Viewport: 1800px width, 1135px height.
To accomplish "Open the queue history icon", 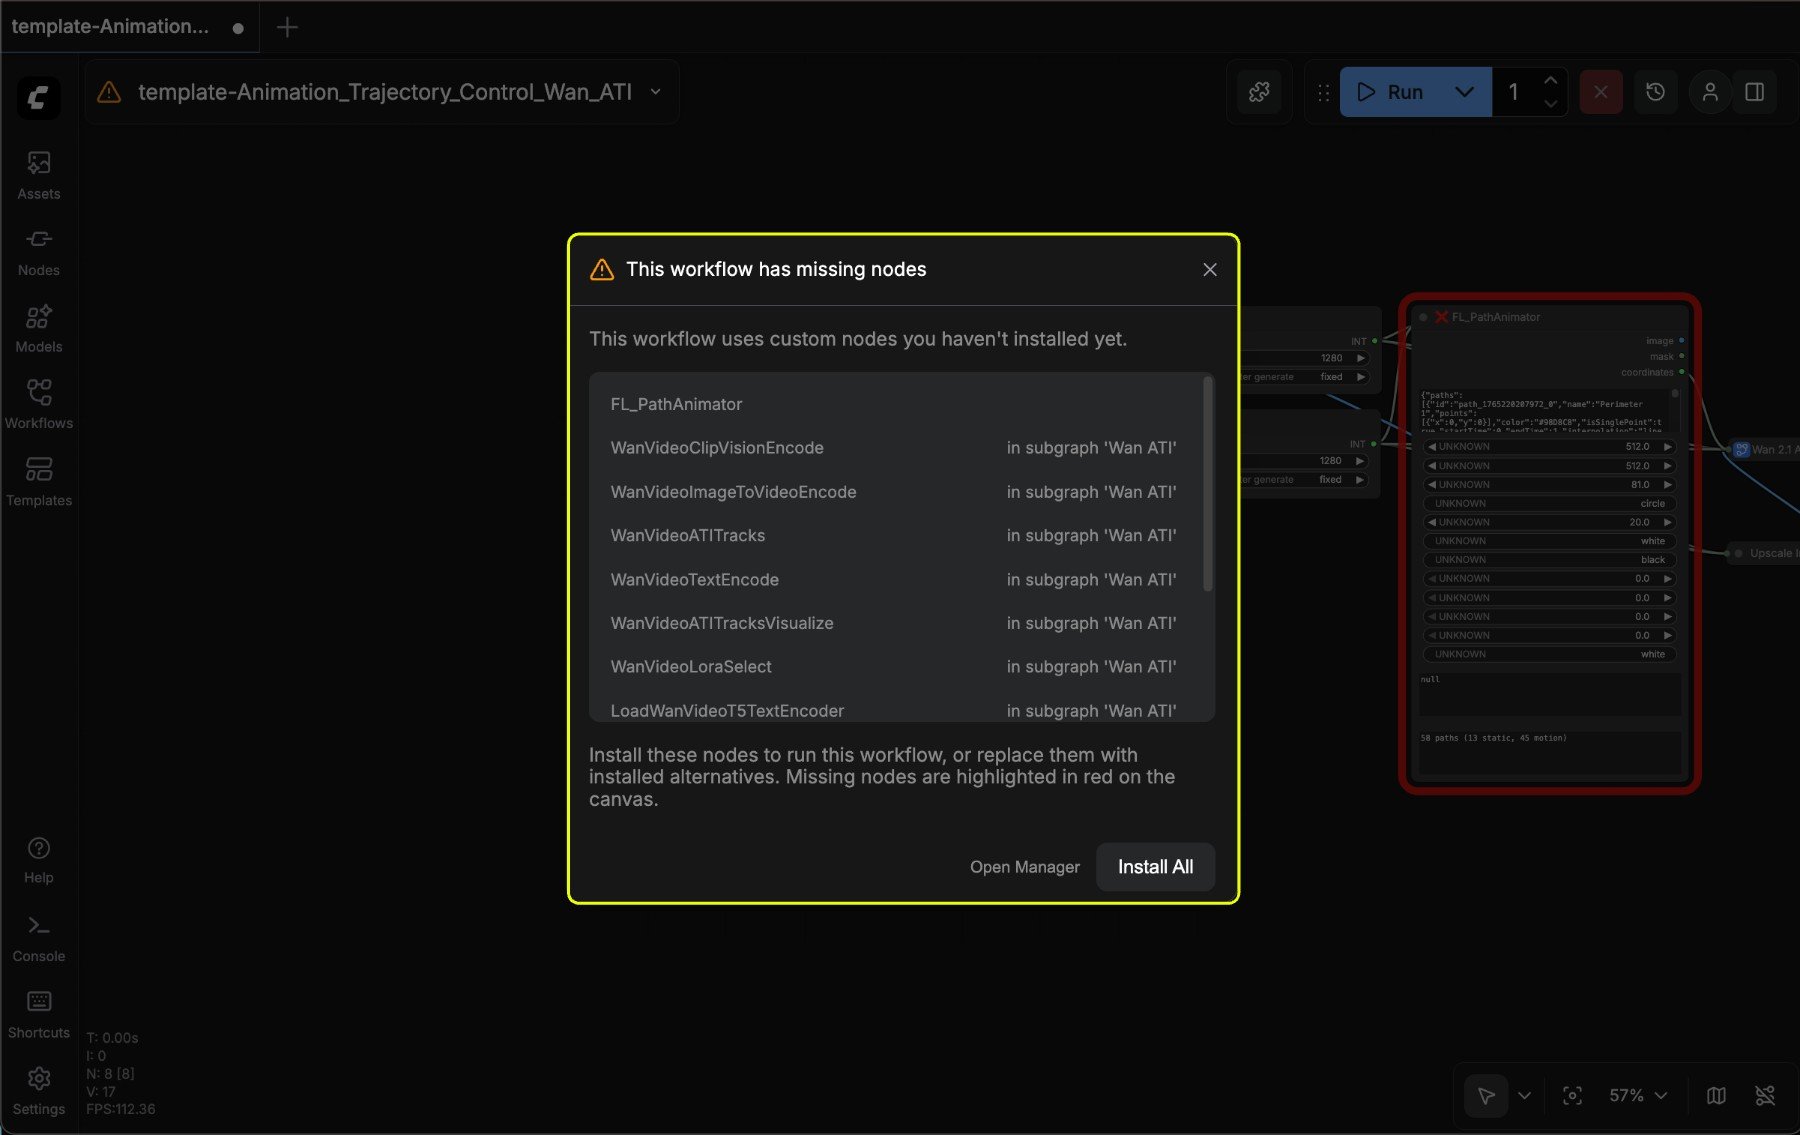I will [x=1656, y=92].
